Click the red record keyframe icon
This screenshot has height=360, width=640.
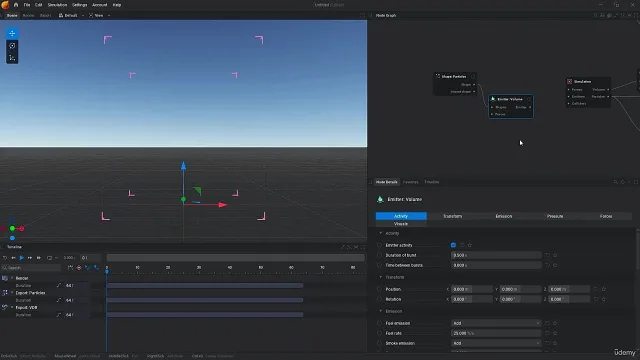[x=79, y=268]
